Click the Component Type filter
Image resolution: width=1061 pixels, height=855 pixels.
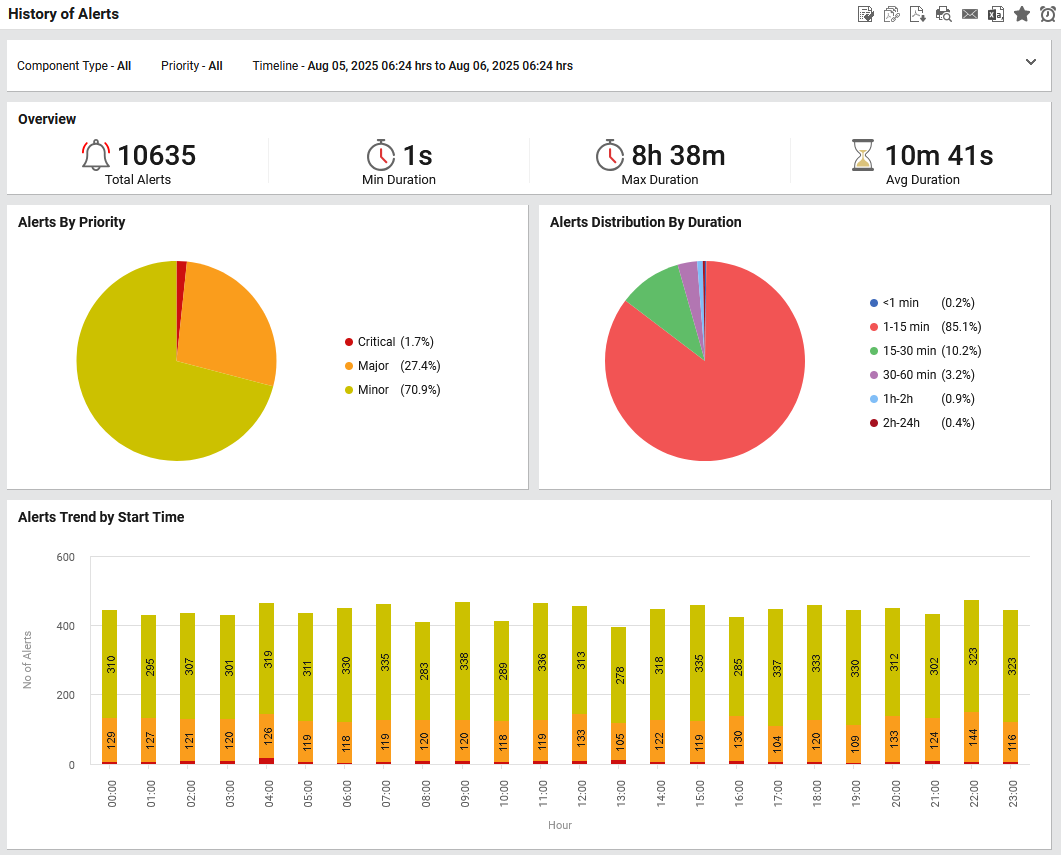pyautogui.click(x=74, y=66)
